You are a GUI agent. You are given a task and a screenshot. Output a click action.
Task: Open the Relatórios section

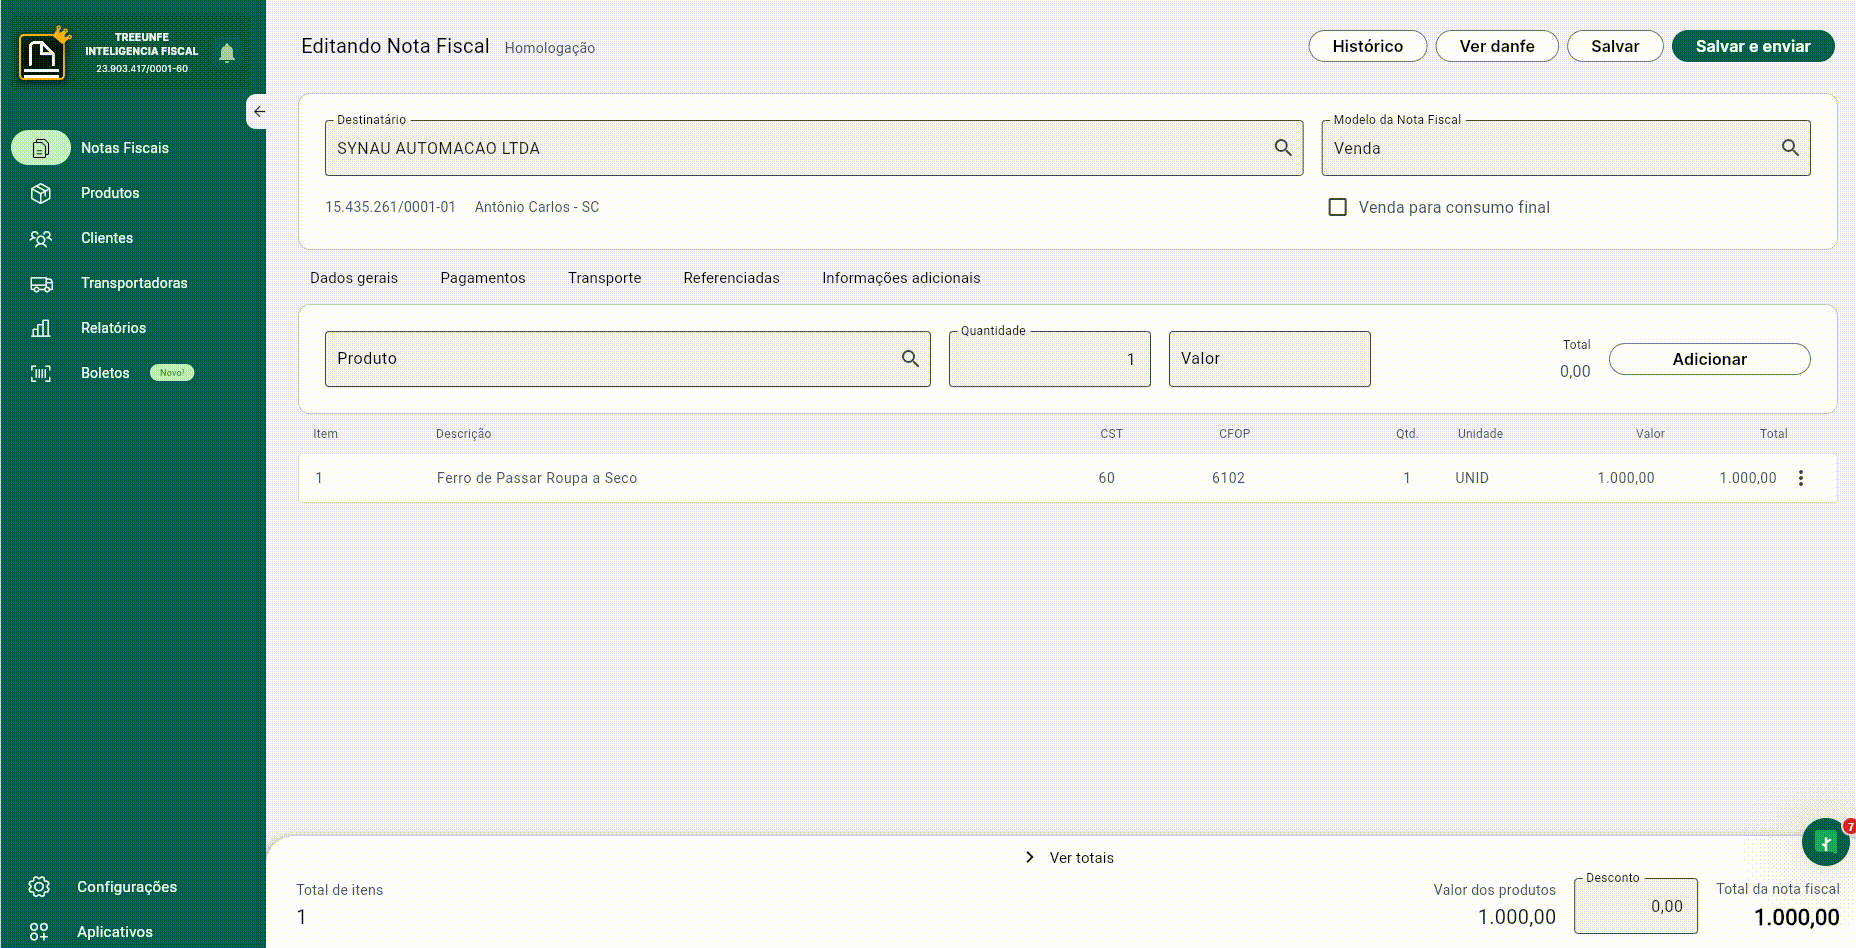113,328
